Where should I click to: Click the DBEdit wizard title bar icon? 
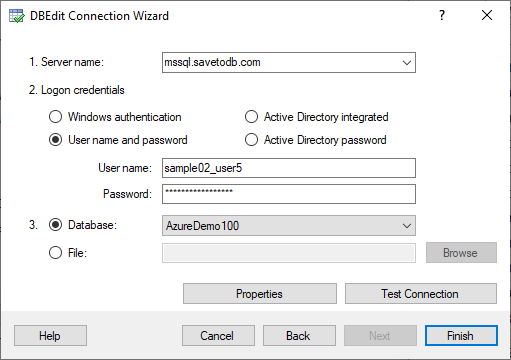(x=16, y=16)
